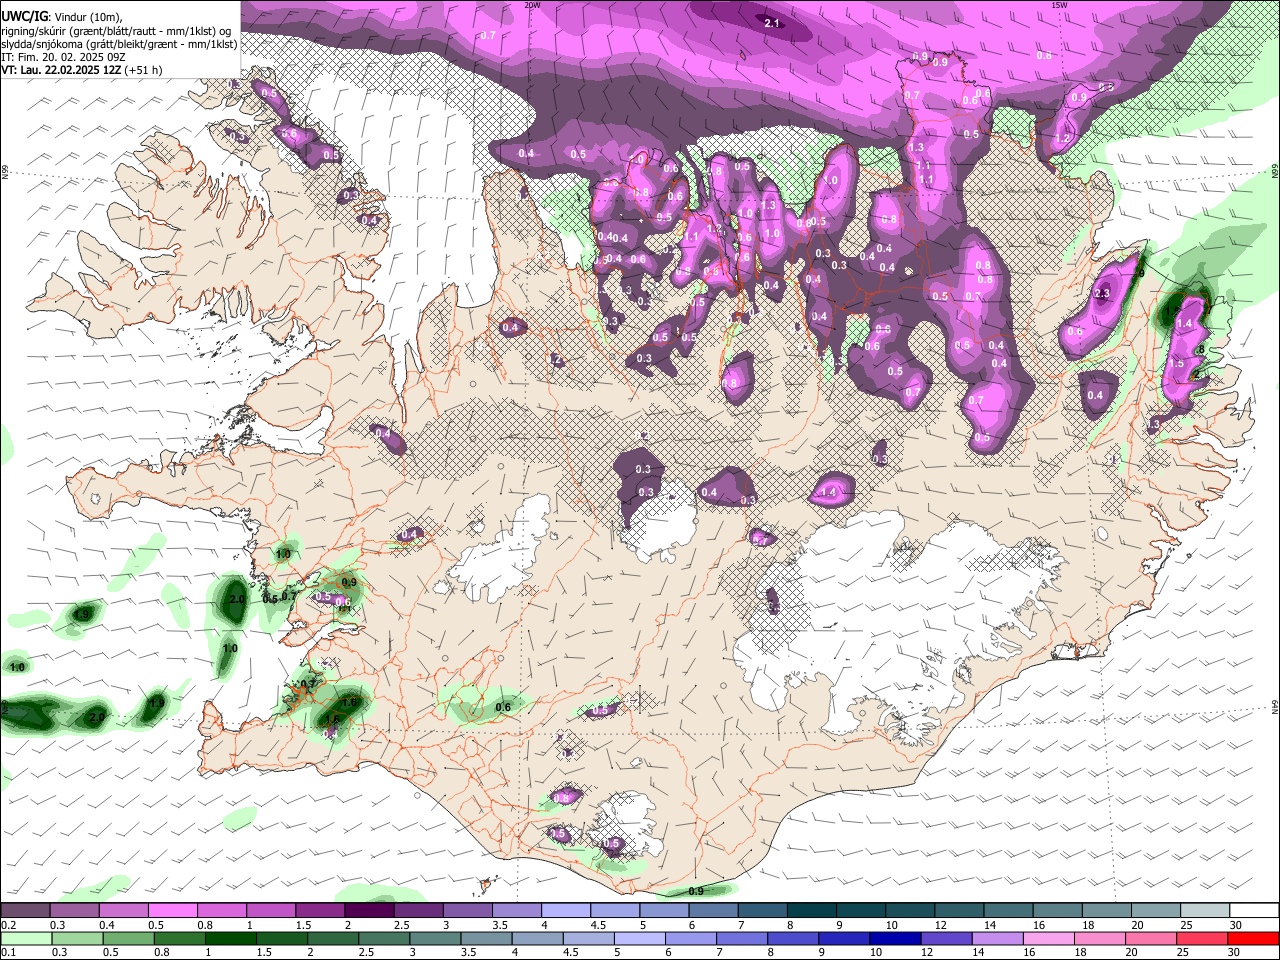Select the grey-green 3–3.5 rain swatch
Image resolution: width=1280 pixels, height=960 pixels.
tap(434, 938)
